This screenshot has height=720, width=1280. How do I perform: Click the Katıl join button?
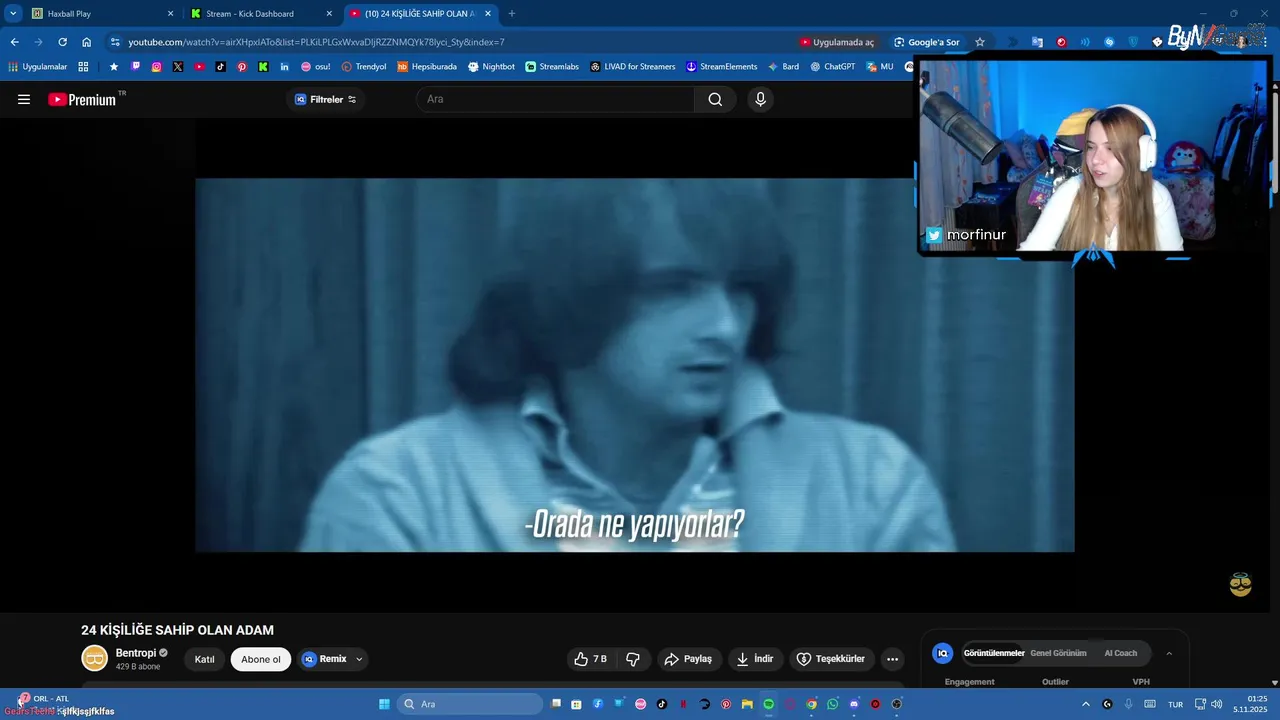click(204, 659)
